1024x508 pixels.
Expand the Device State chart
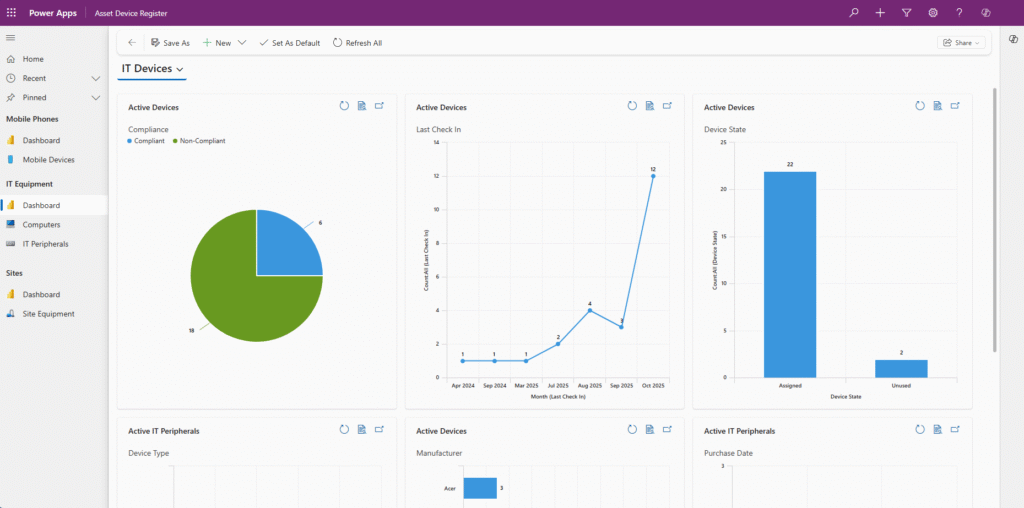click(955, 106)
